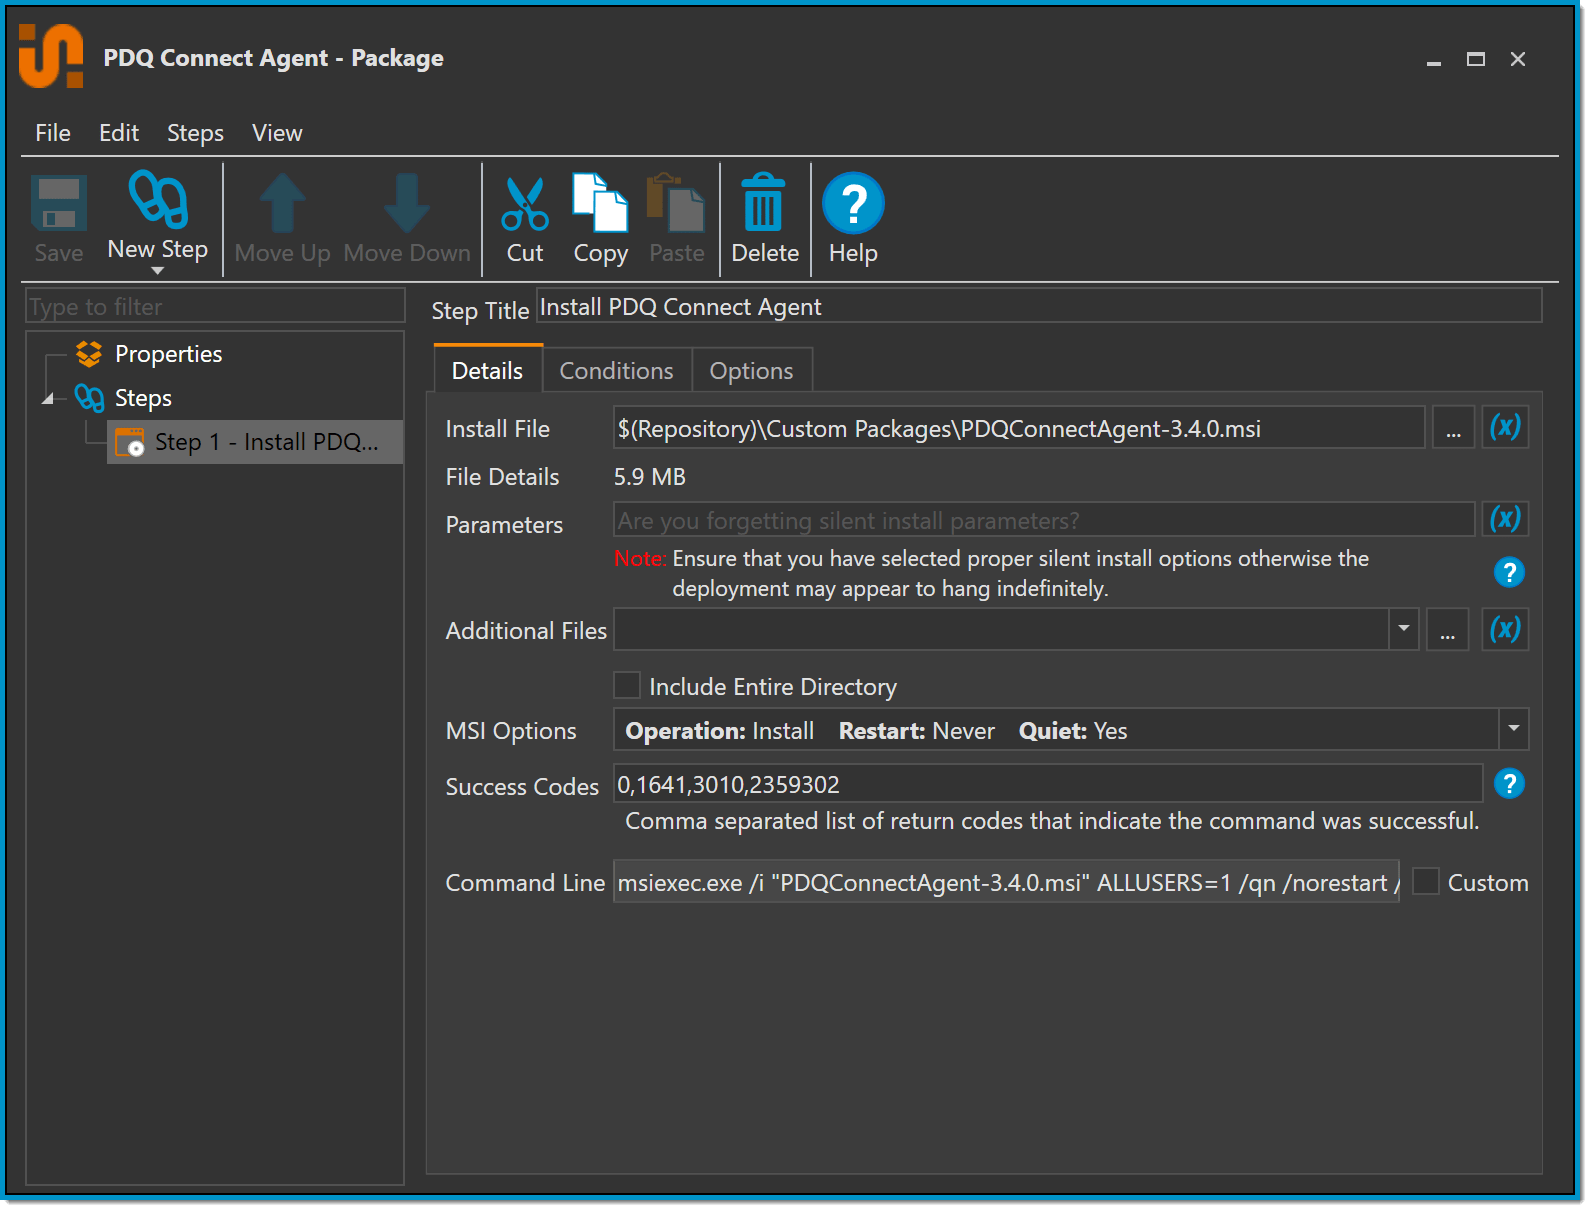Select Properties in the tree
Image resolution: width=1590 pixels, height=1210 pixels.
coord(168,354)
